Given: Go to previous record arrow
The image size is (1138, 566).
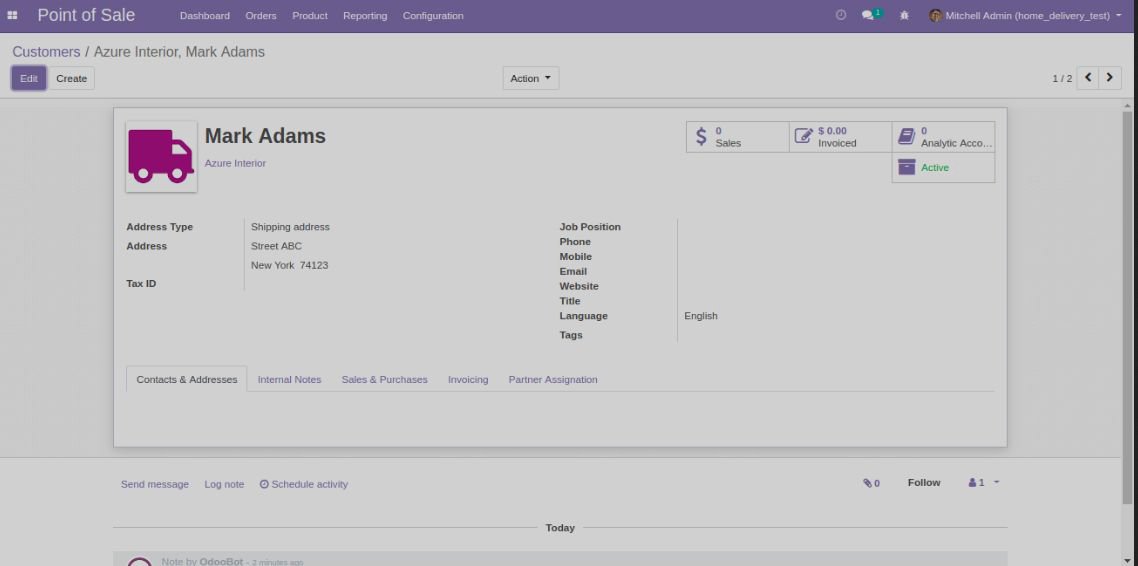Looking at the screenshot, I should (x=1088, y=78).
